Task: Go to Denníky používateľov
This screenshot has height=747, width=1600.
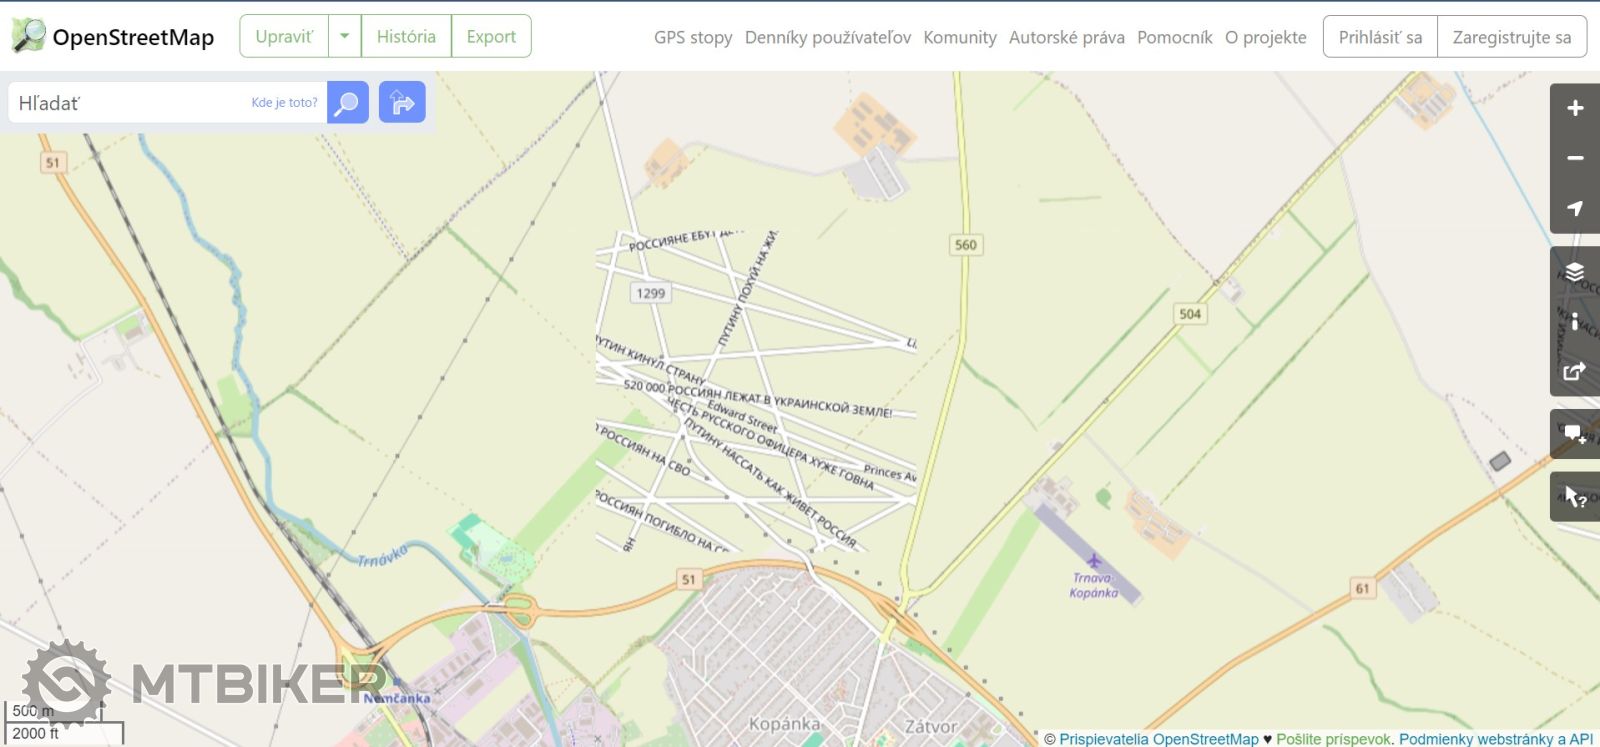Action: pos(827,37)
